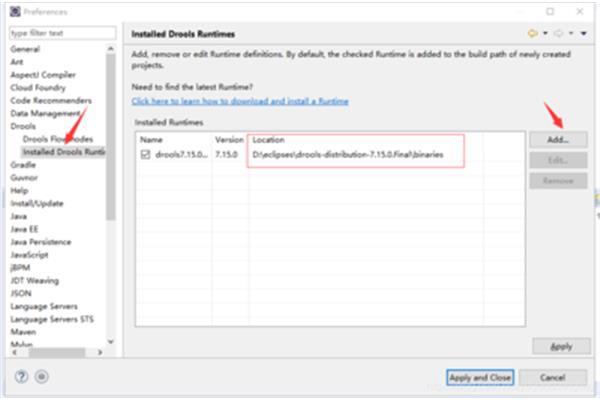The image size is (600, 400).
Task: Click the round icon next to help
Action: pos(42,377)
